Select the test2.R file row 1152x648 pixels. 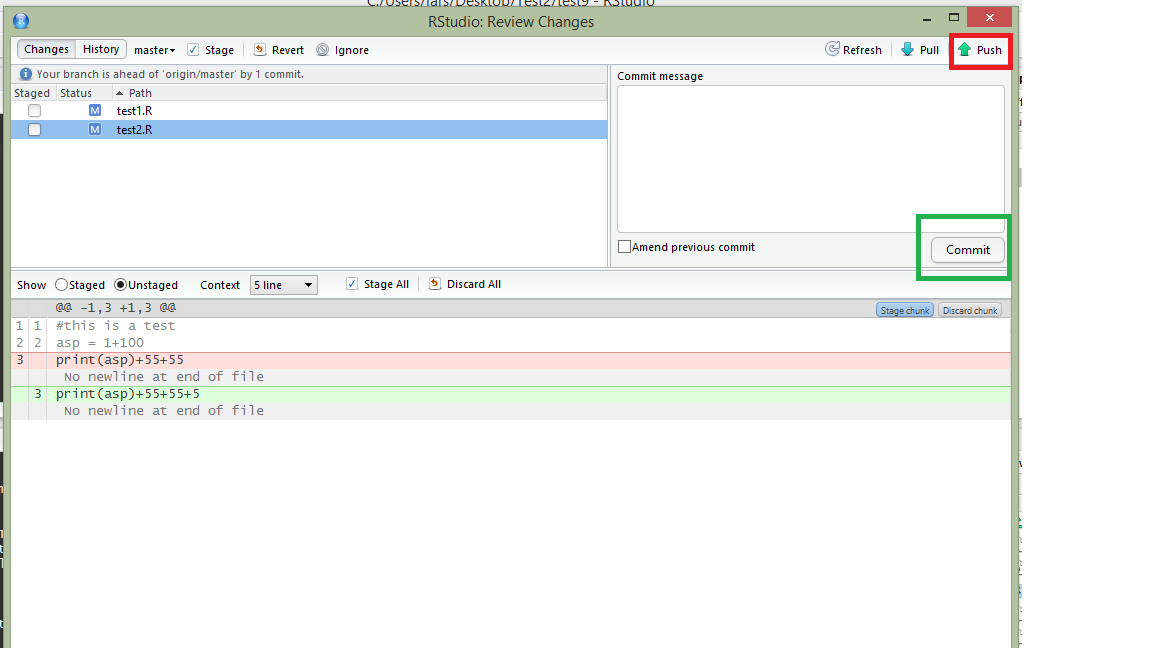tap(309, 129)
